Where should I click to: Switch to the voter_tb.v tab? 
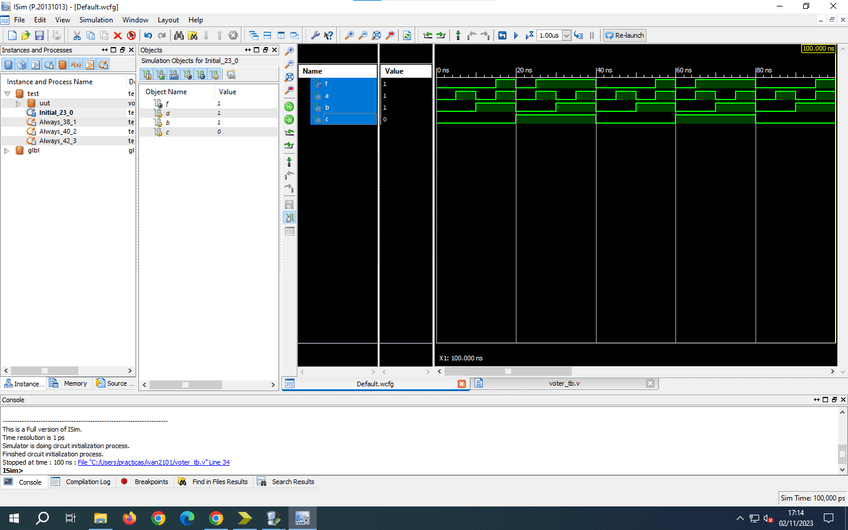tap(563, 383)
